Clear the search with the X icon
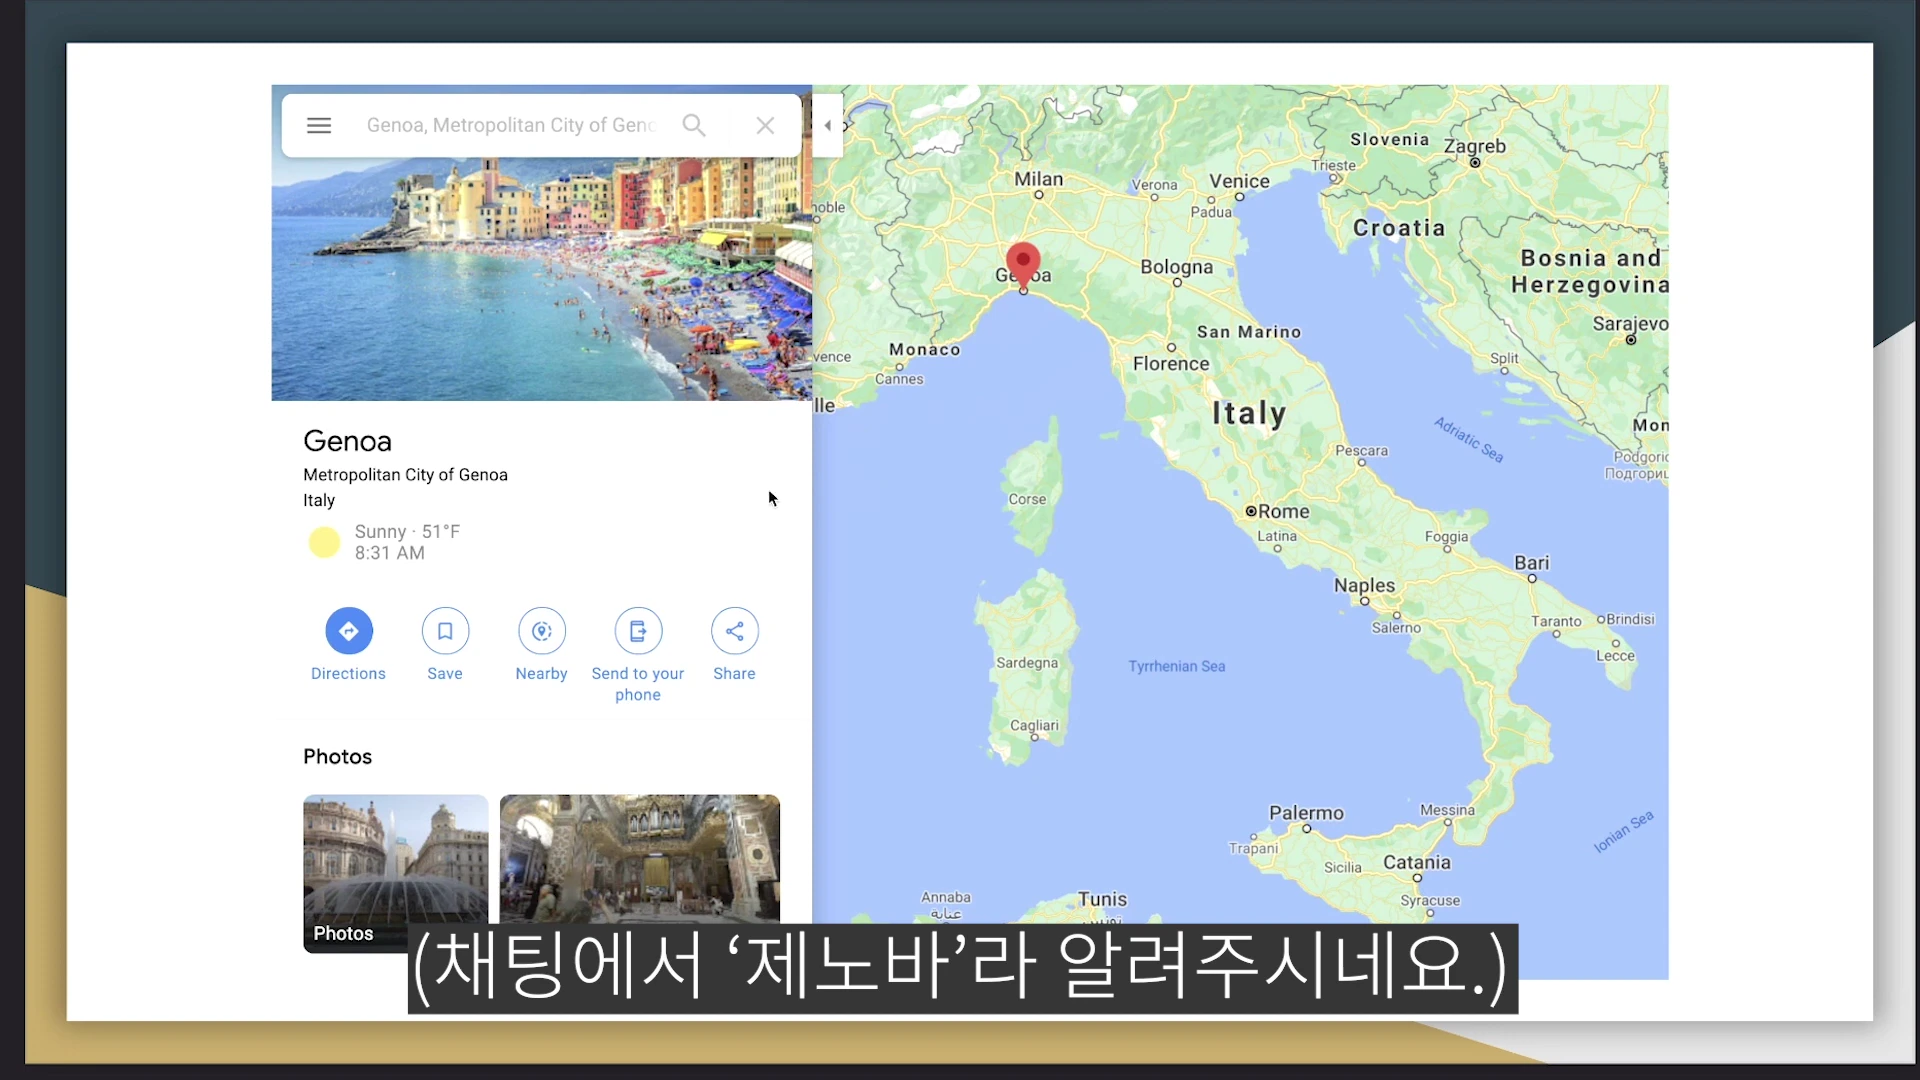 pos(765,125)
